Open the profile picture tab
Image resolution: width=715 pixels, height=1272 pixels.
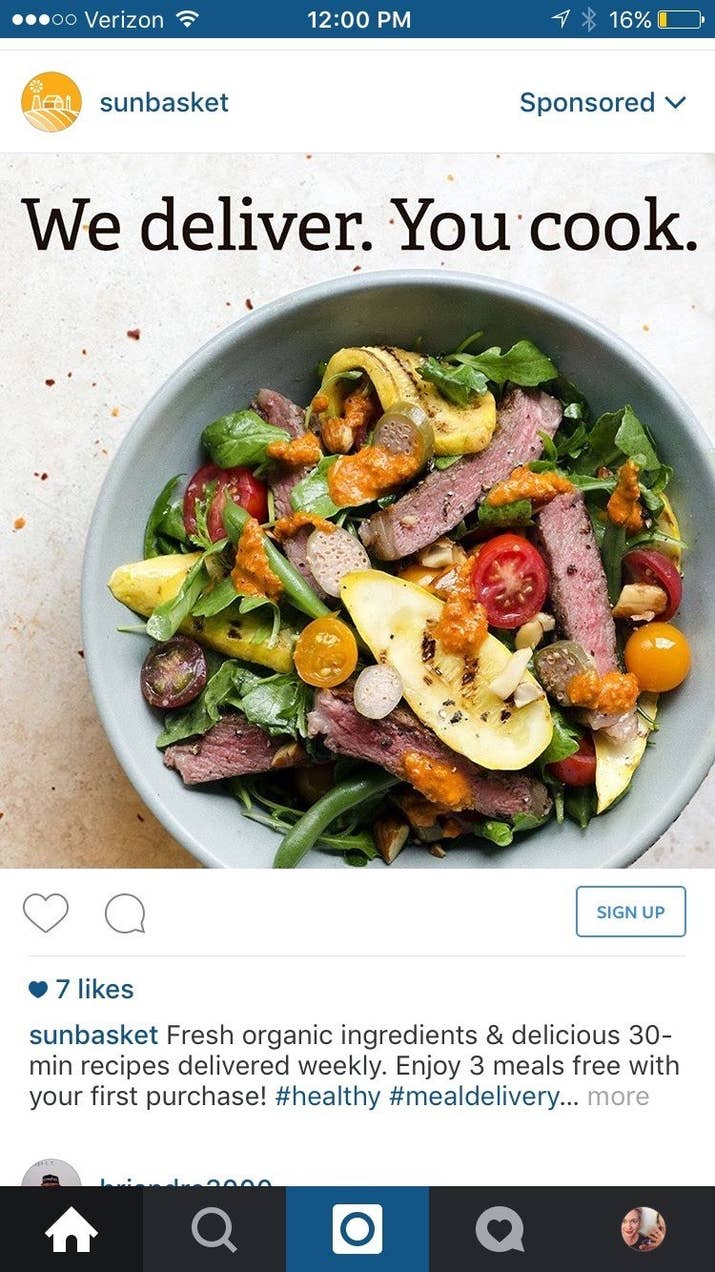(643, 1229)
